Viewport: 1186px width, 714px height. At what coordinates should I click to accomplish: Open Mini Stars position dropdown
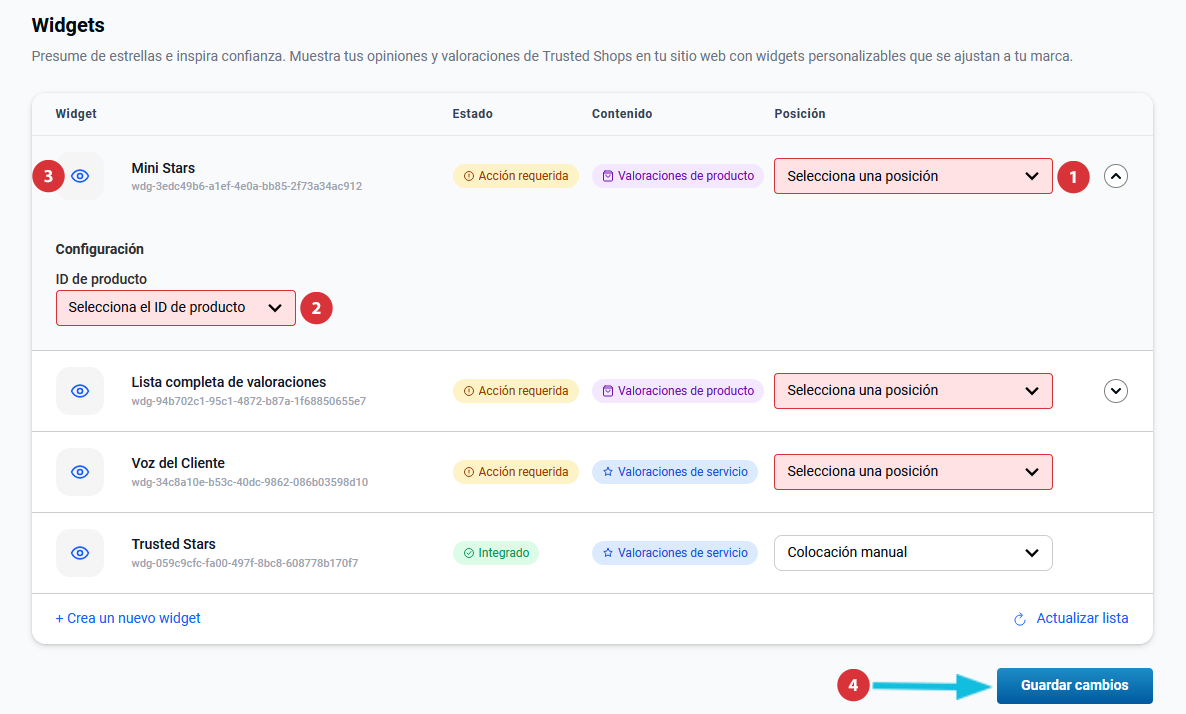coord(912,176)
